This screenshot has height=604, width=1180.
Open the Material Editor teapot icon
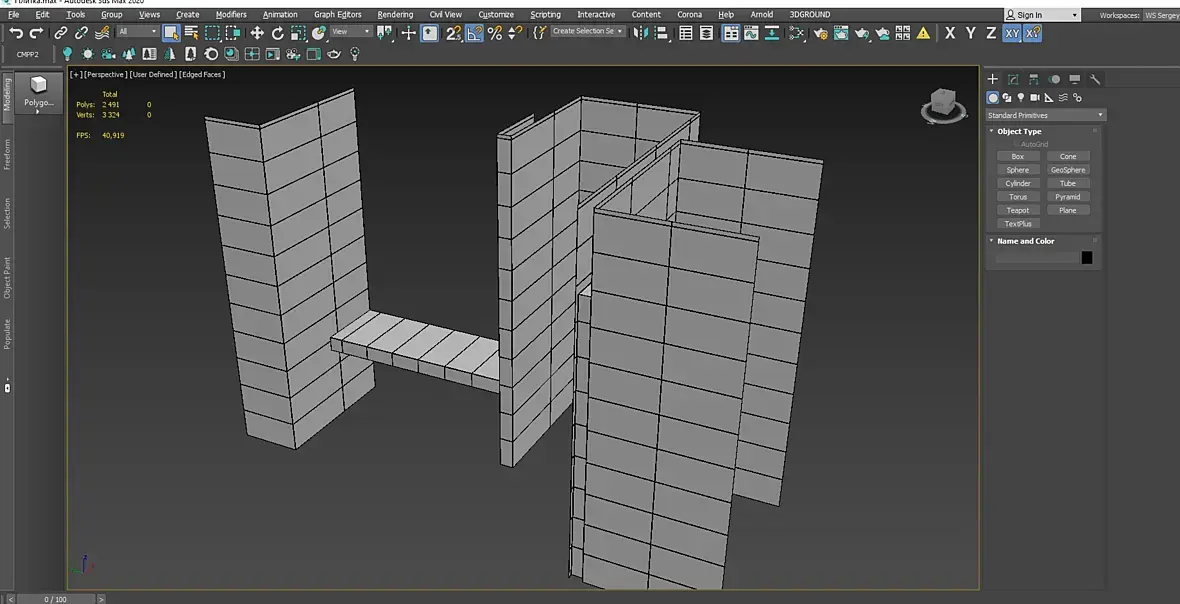point(820,33)
